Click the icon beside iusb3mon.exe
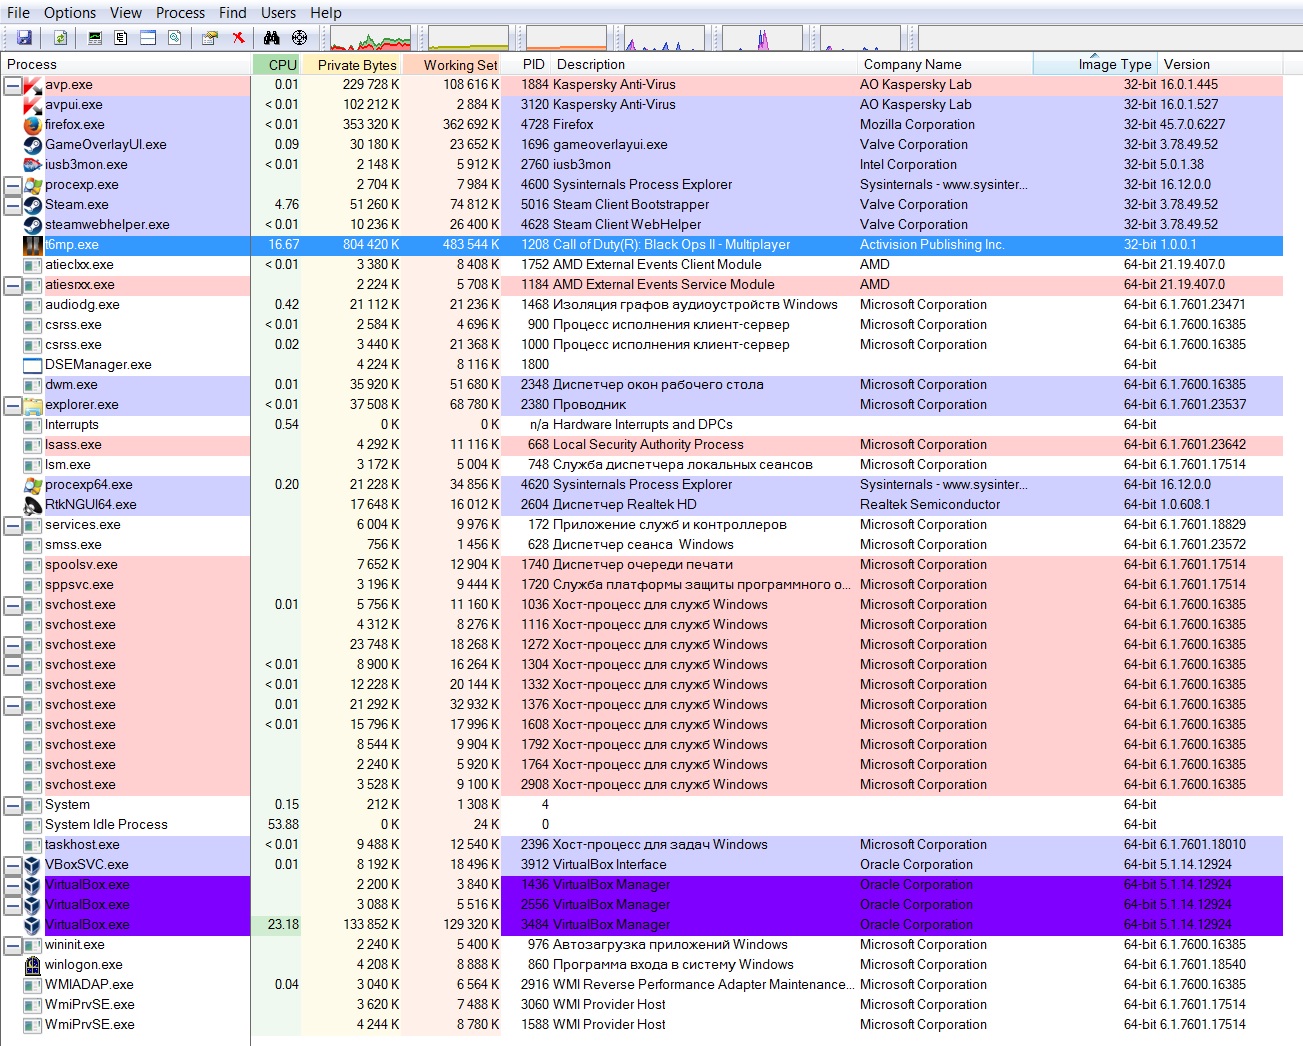1303x1046 pixels. 32,165
